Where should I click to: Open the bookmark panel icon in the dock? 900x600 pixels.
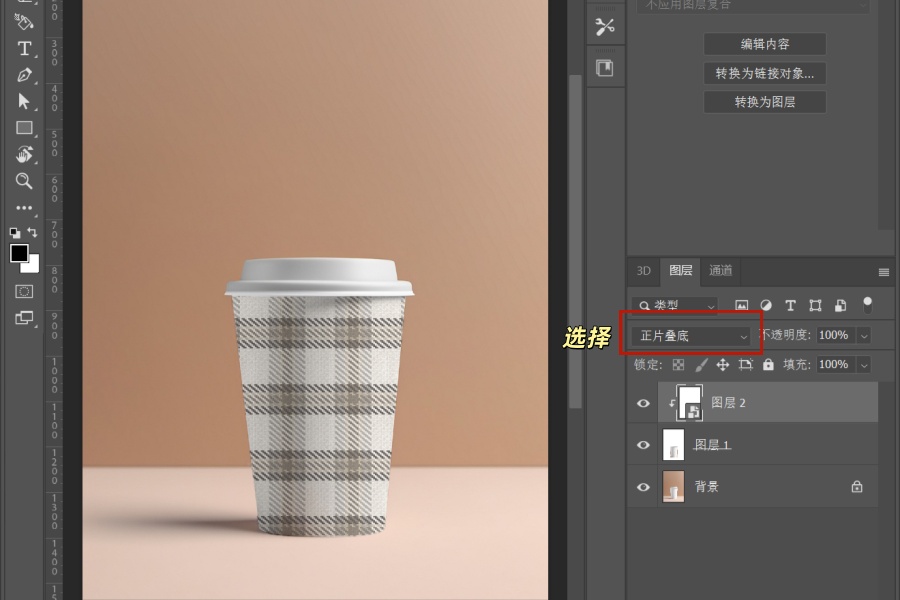point(605,68)
